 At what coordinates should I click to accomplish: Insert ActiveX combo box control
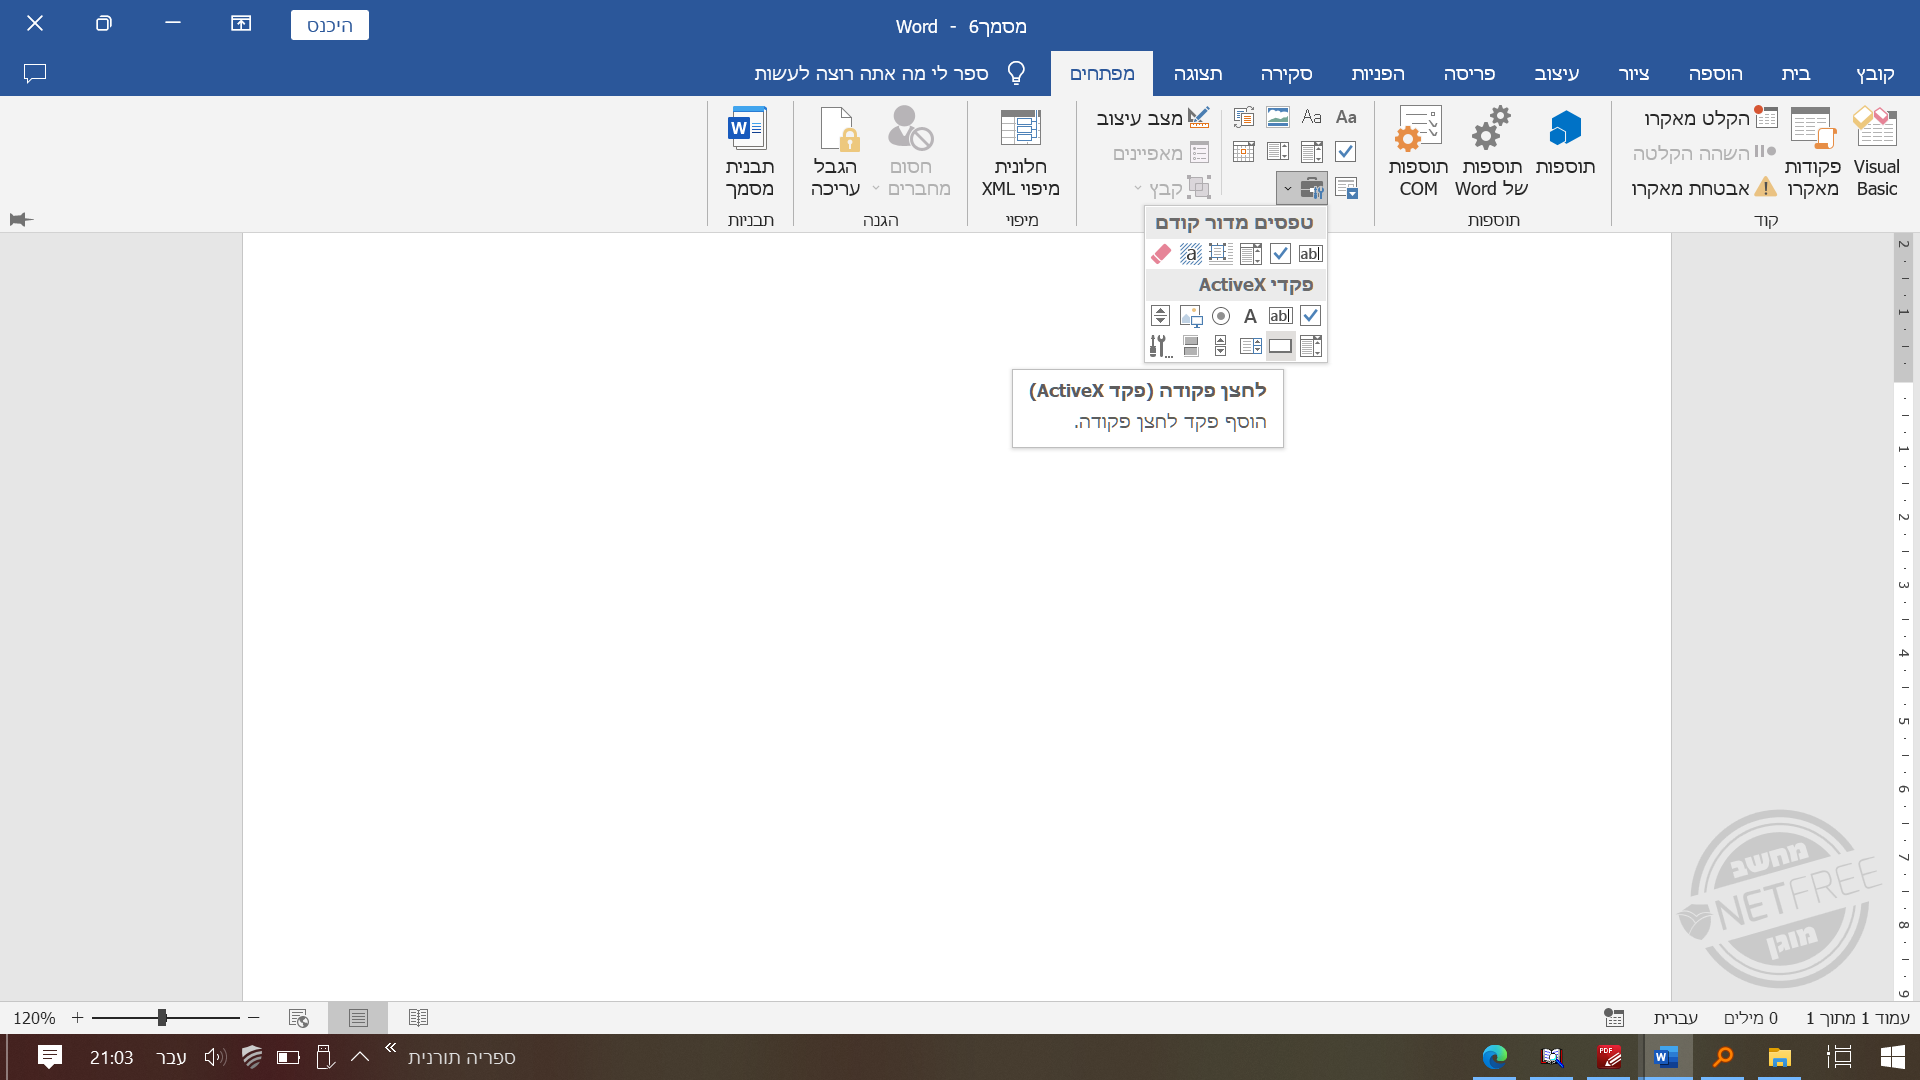[1310, 346]
